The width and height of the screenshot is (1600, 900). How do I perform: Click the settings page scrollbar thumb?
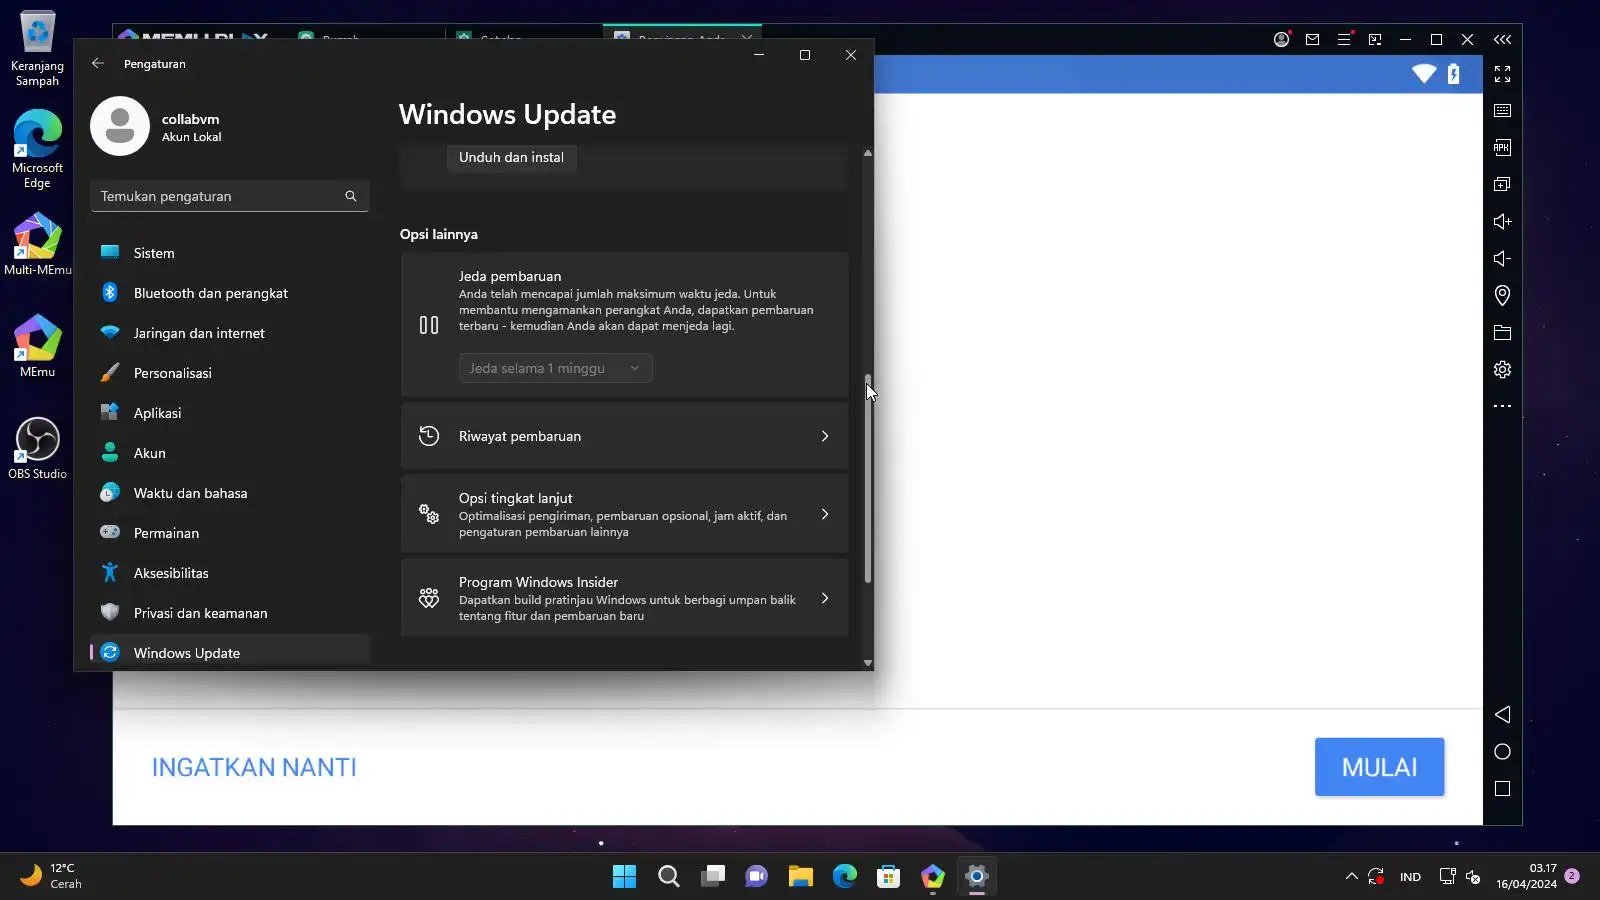point(868,478)
